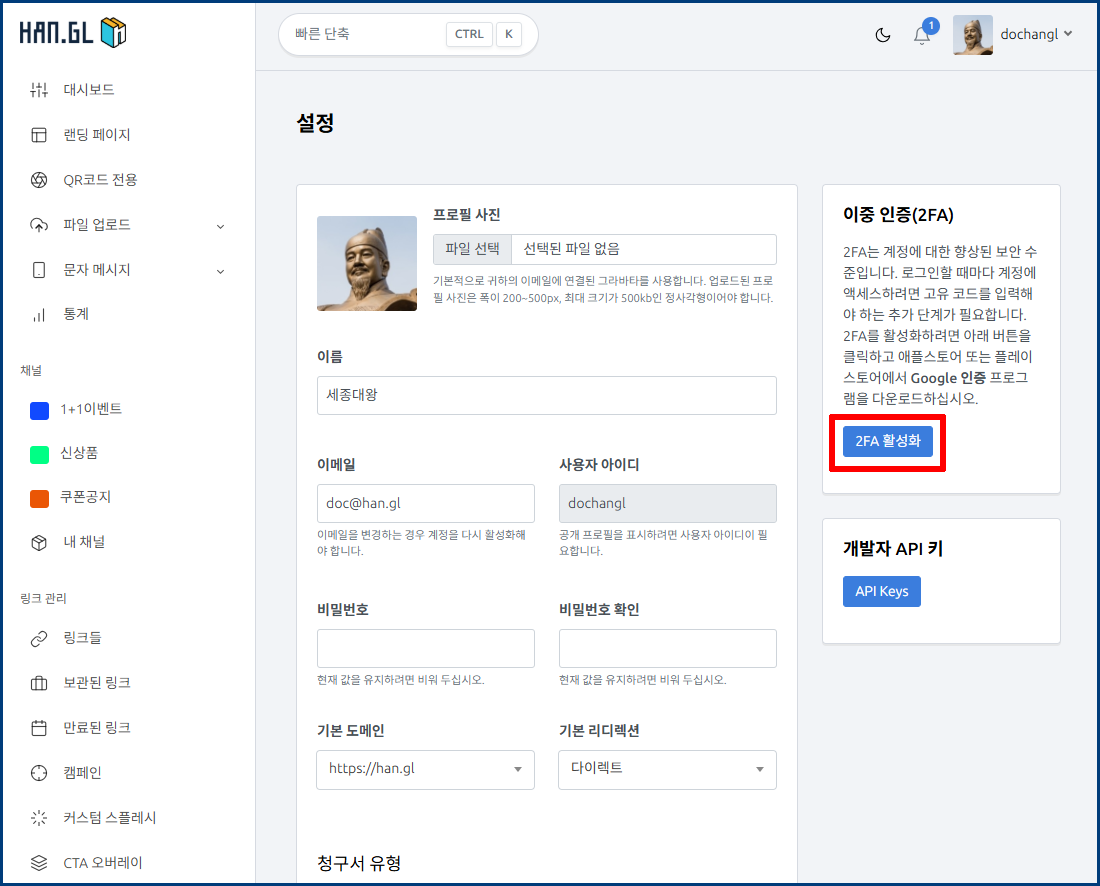Open the dochangl account dropdown

click(1036, 34)
